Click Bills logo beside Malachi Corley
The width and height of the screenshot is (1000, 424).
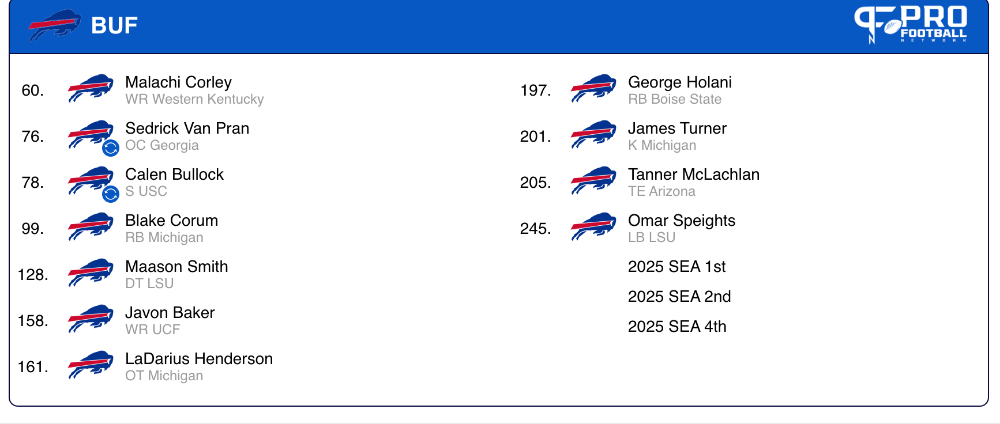[91, 88]
